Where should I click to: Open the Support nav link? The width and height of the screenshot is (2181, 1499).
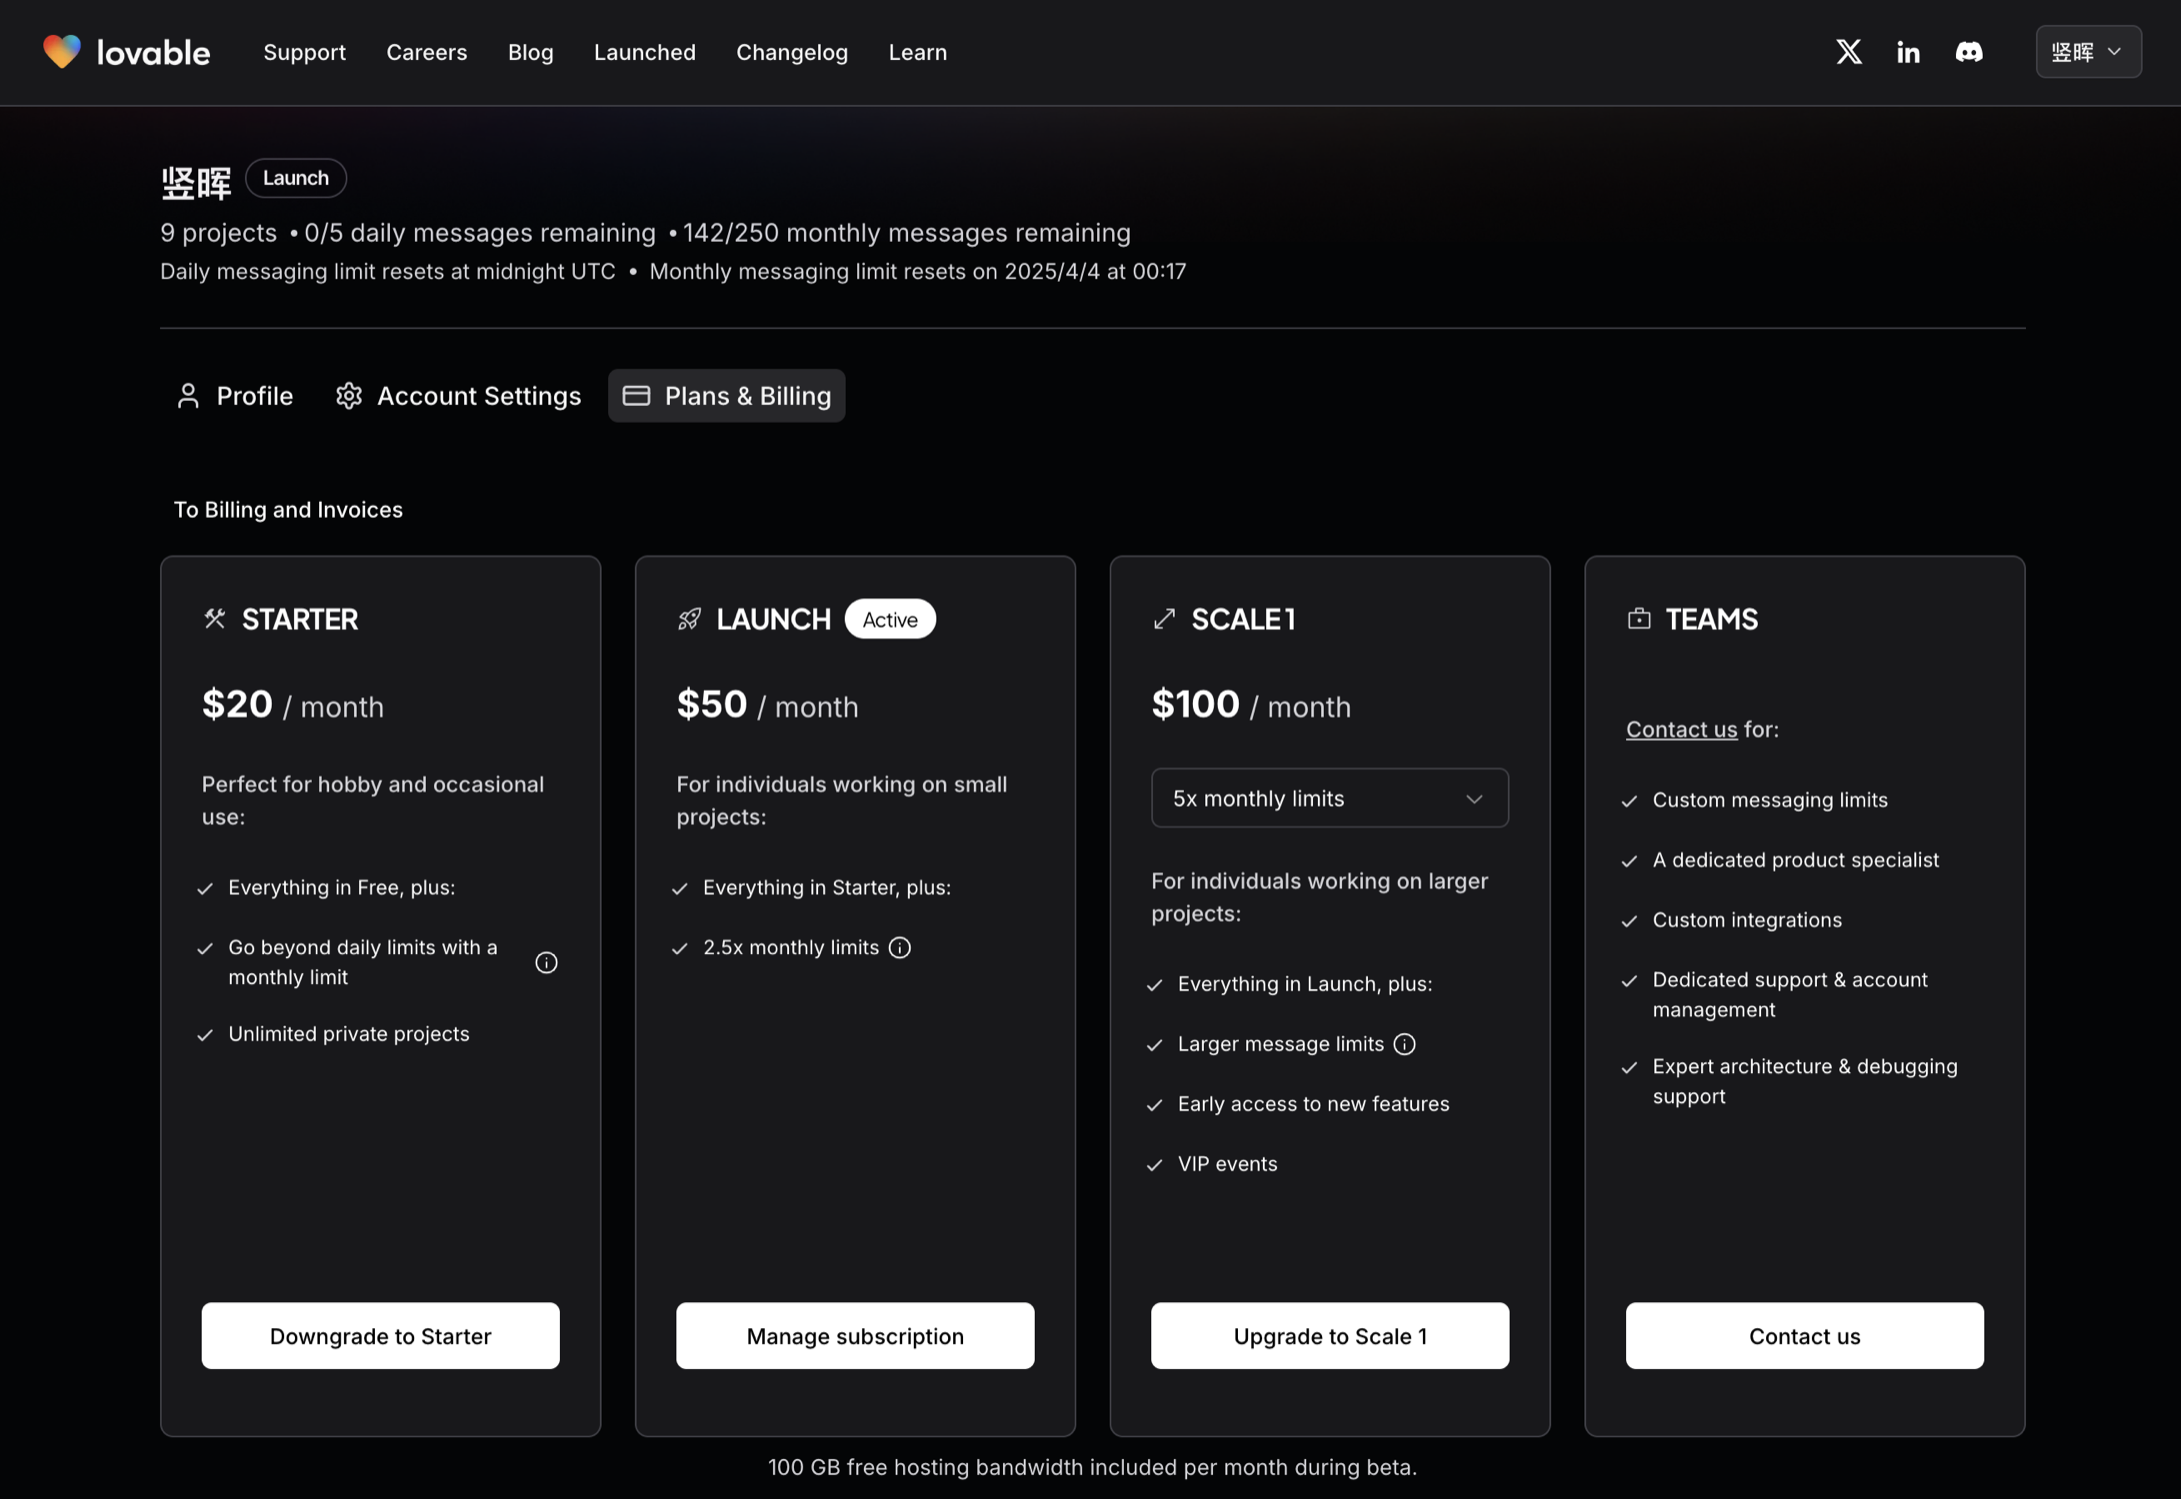coord(304,52)
